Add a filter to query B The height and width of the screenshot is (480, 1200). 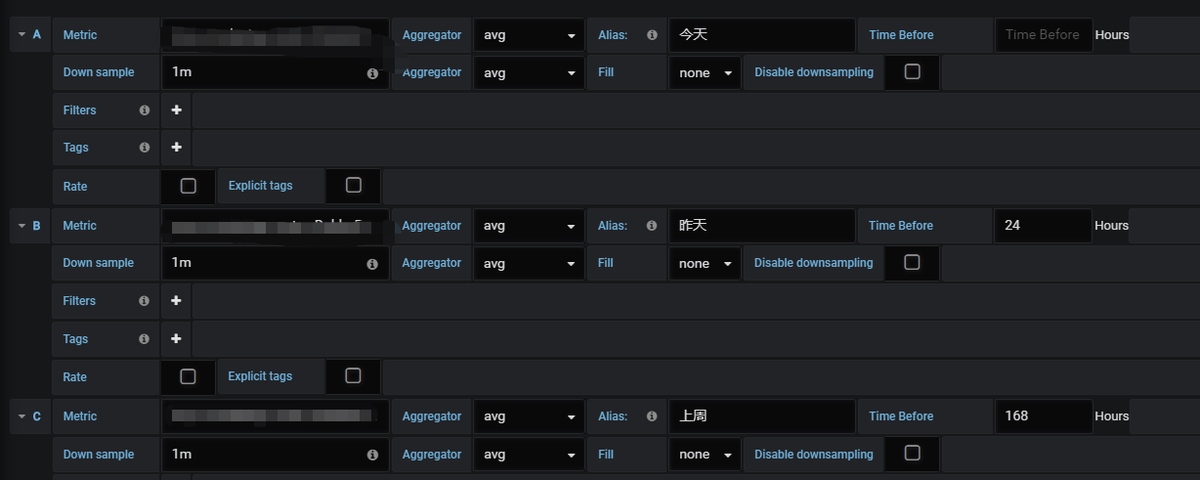176,301
